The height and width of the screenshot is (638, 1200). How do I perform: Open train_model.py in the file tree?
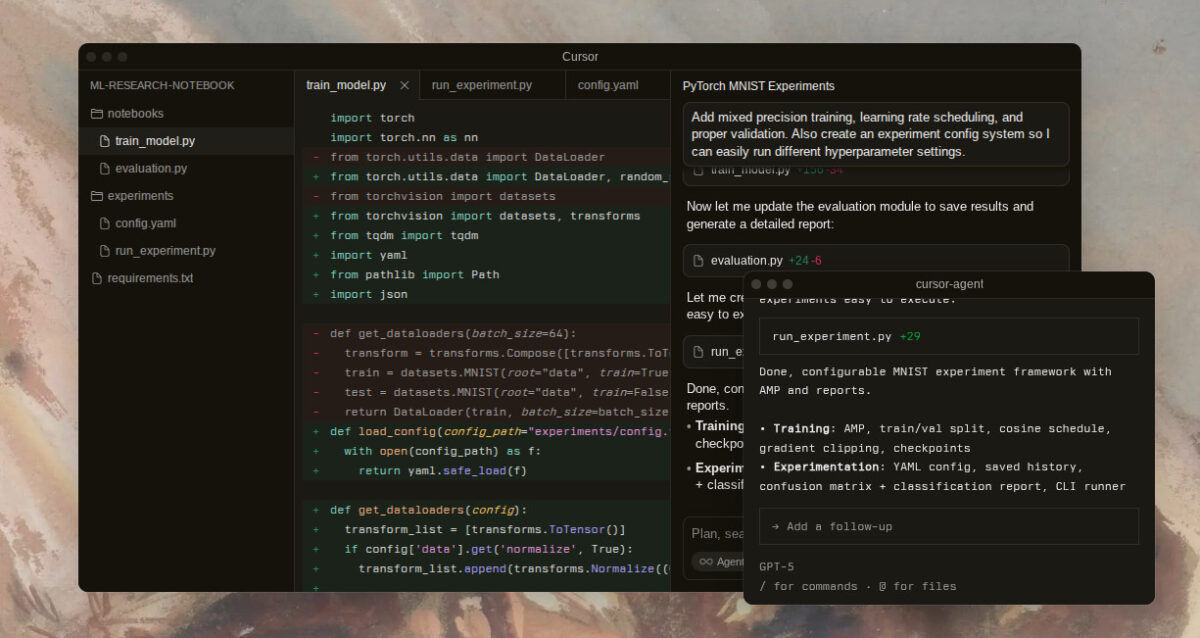click(x=186, y=141)
